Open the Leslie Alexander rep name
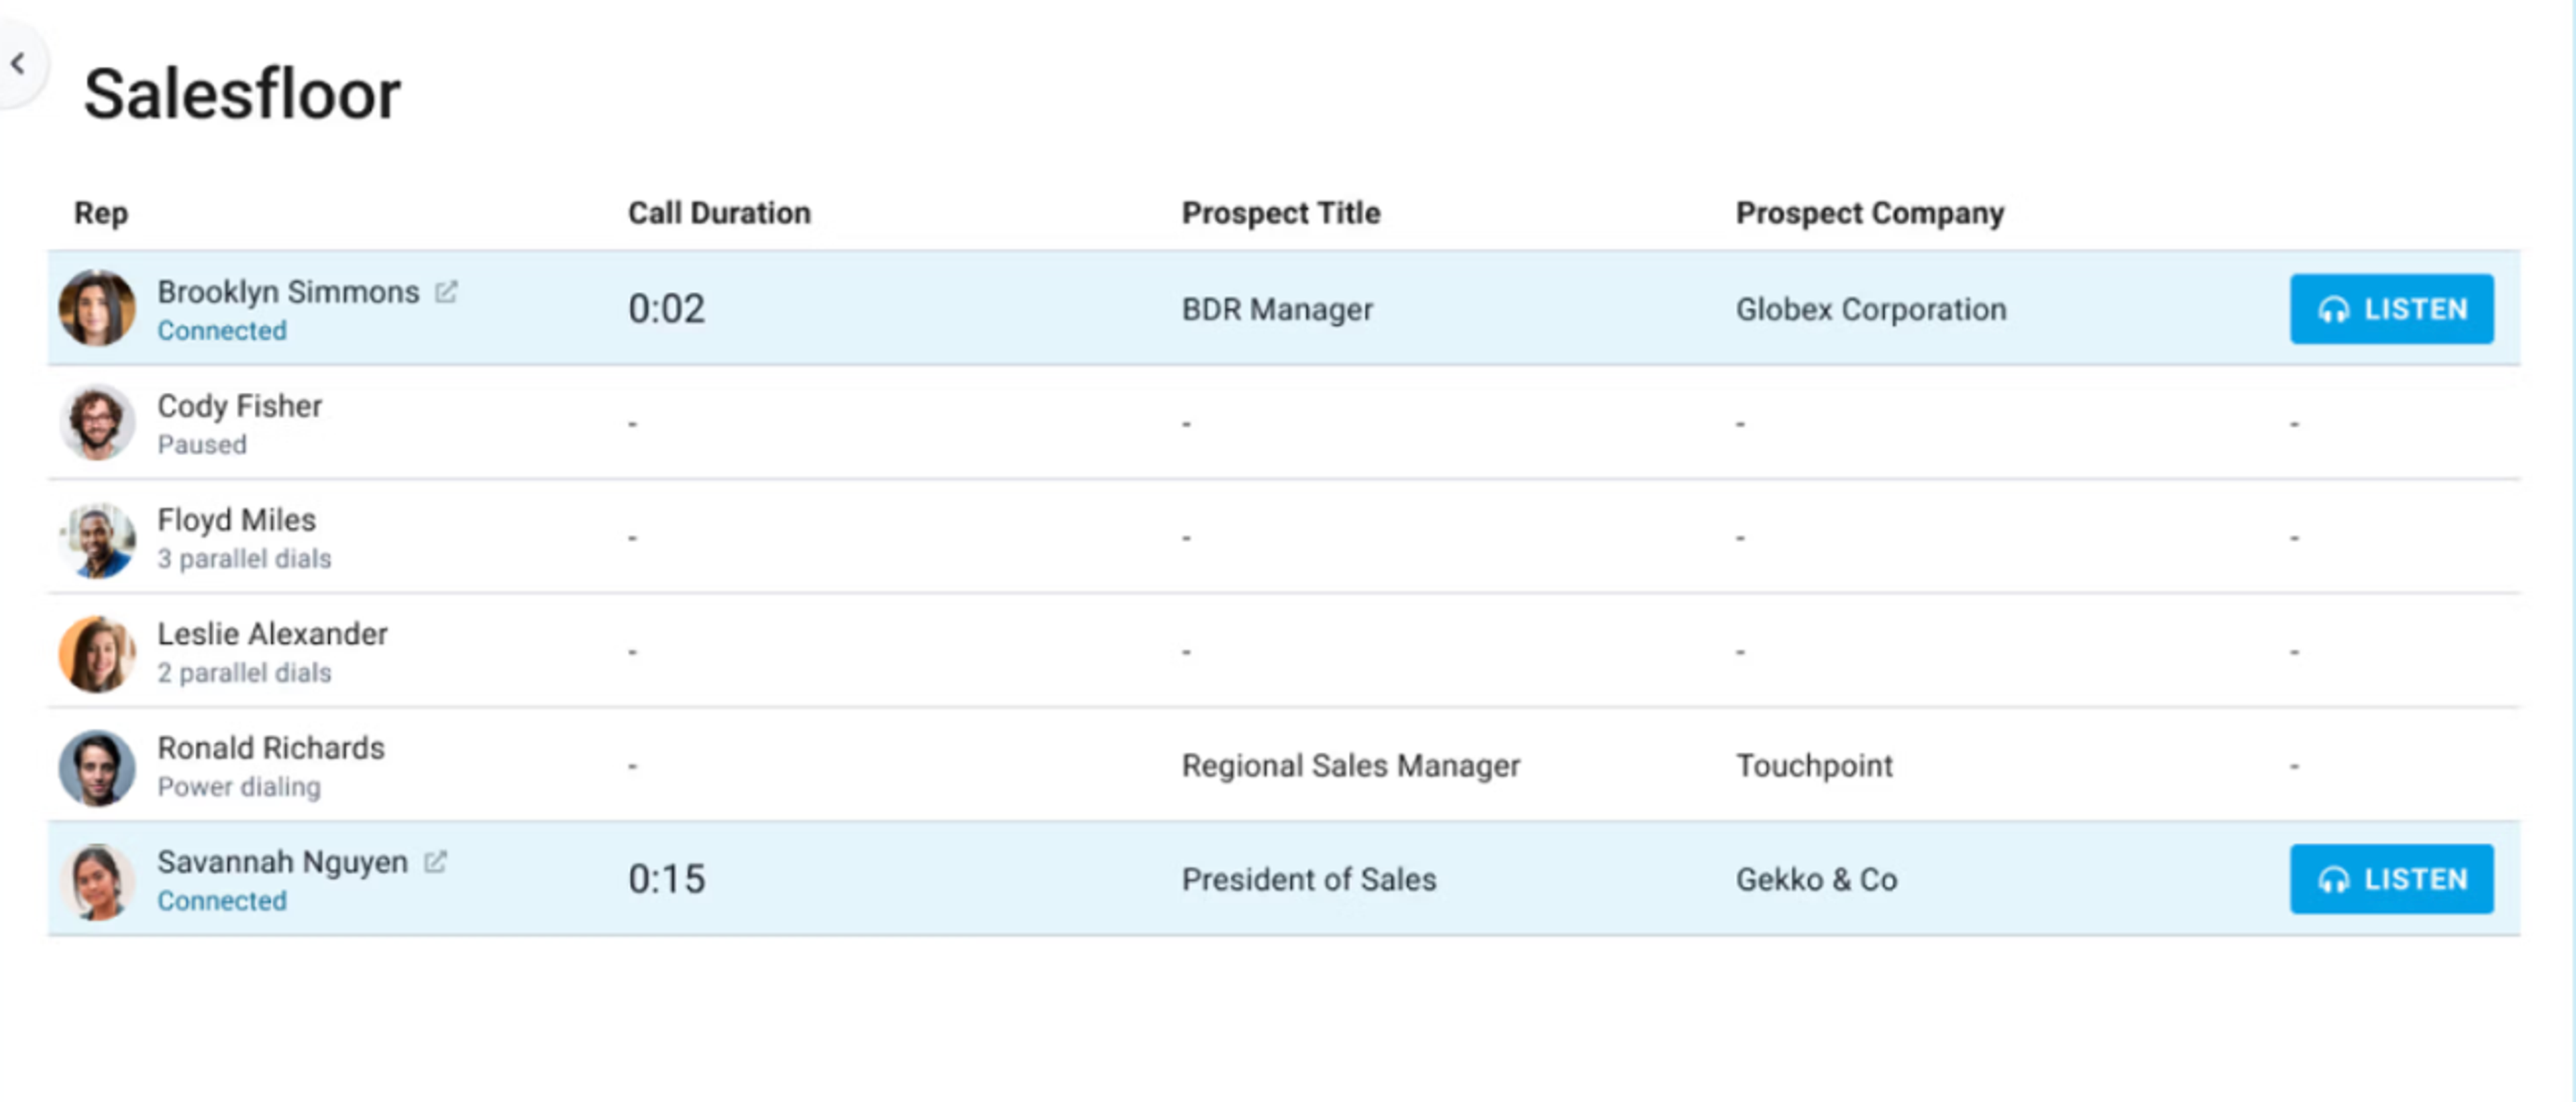 tap(272, 634)
